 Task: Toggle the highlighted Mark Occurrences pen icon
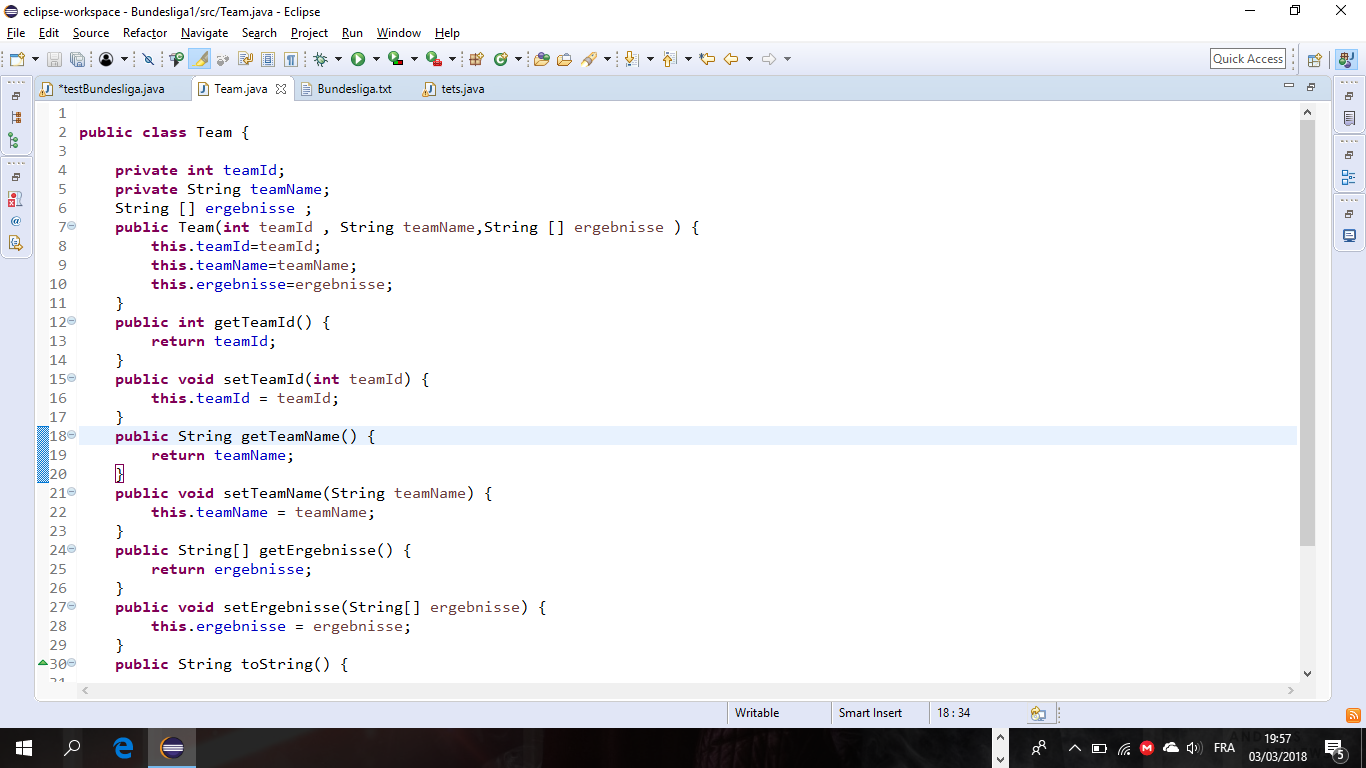200,59
